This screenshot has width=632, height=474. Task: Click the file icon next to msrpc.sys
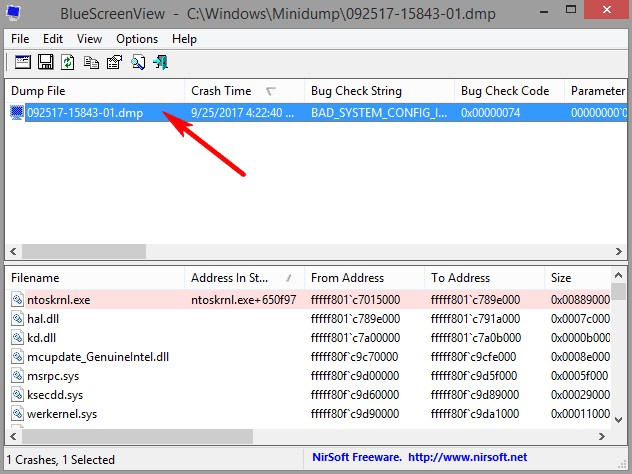(x=17, y=376)
